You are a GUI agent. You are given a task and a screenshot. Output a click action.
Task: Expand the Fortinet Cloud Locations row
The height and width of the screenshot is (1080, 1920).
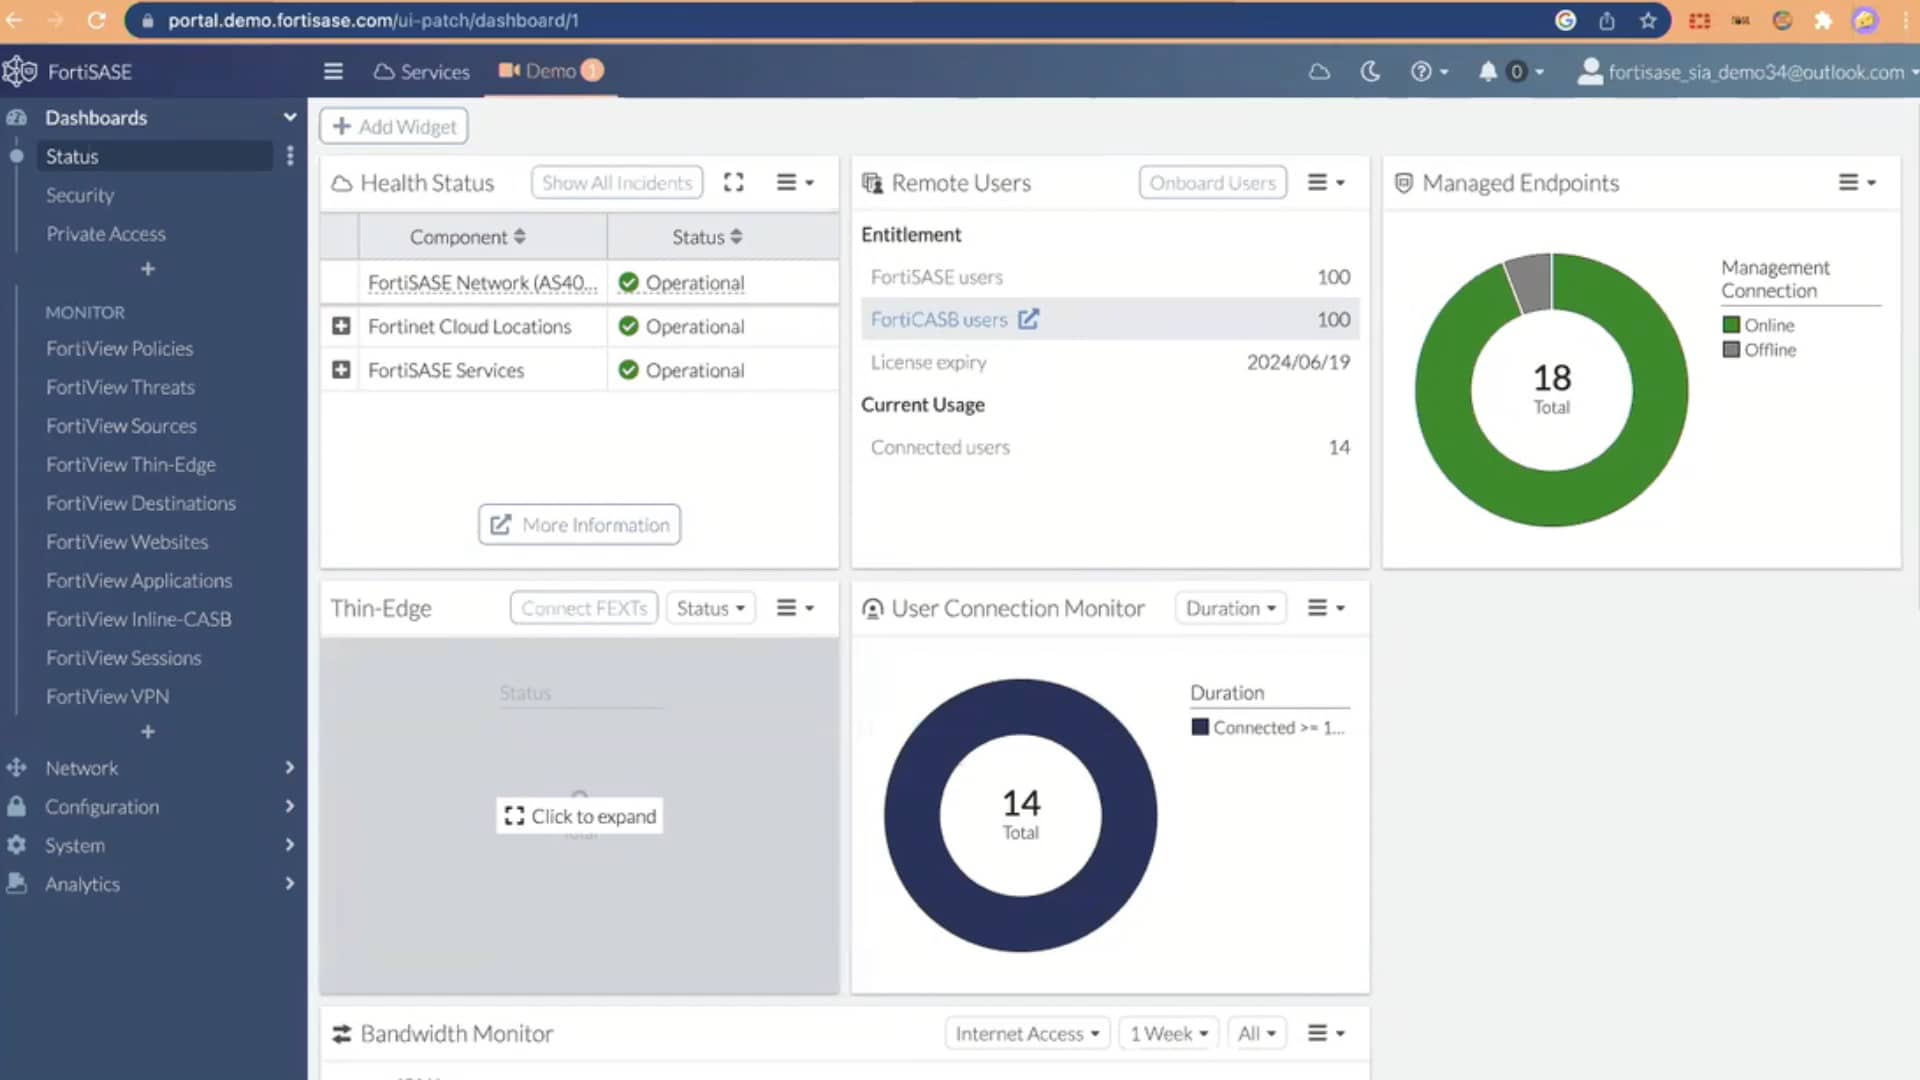[340, 326]
